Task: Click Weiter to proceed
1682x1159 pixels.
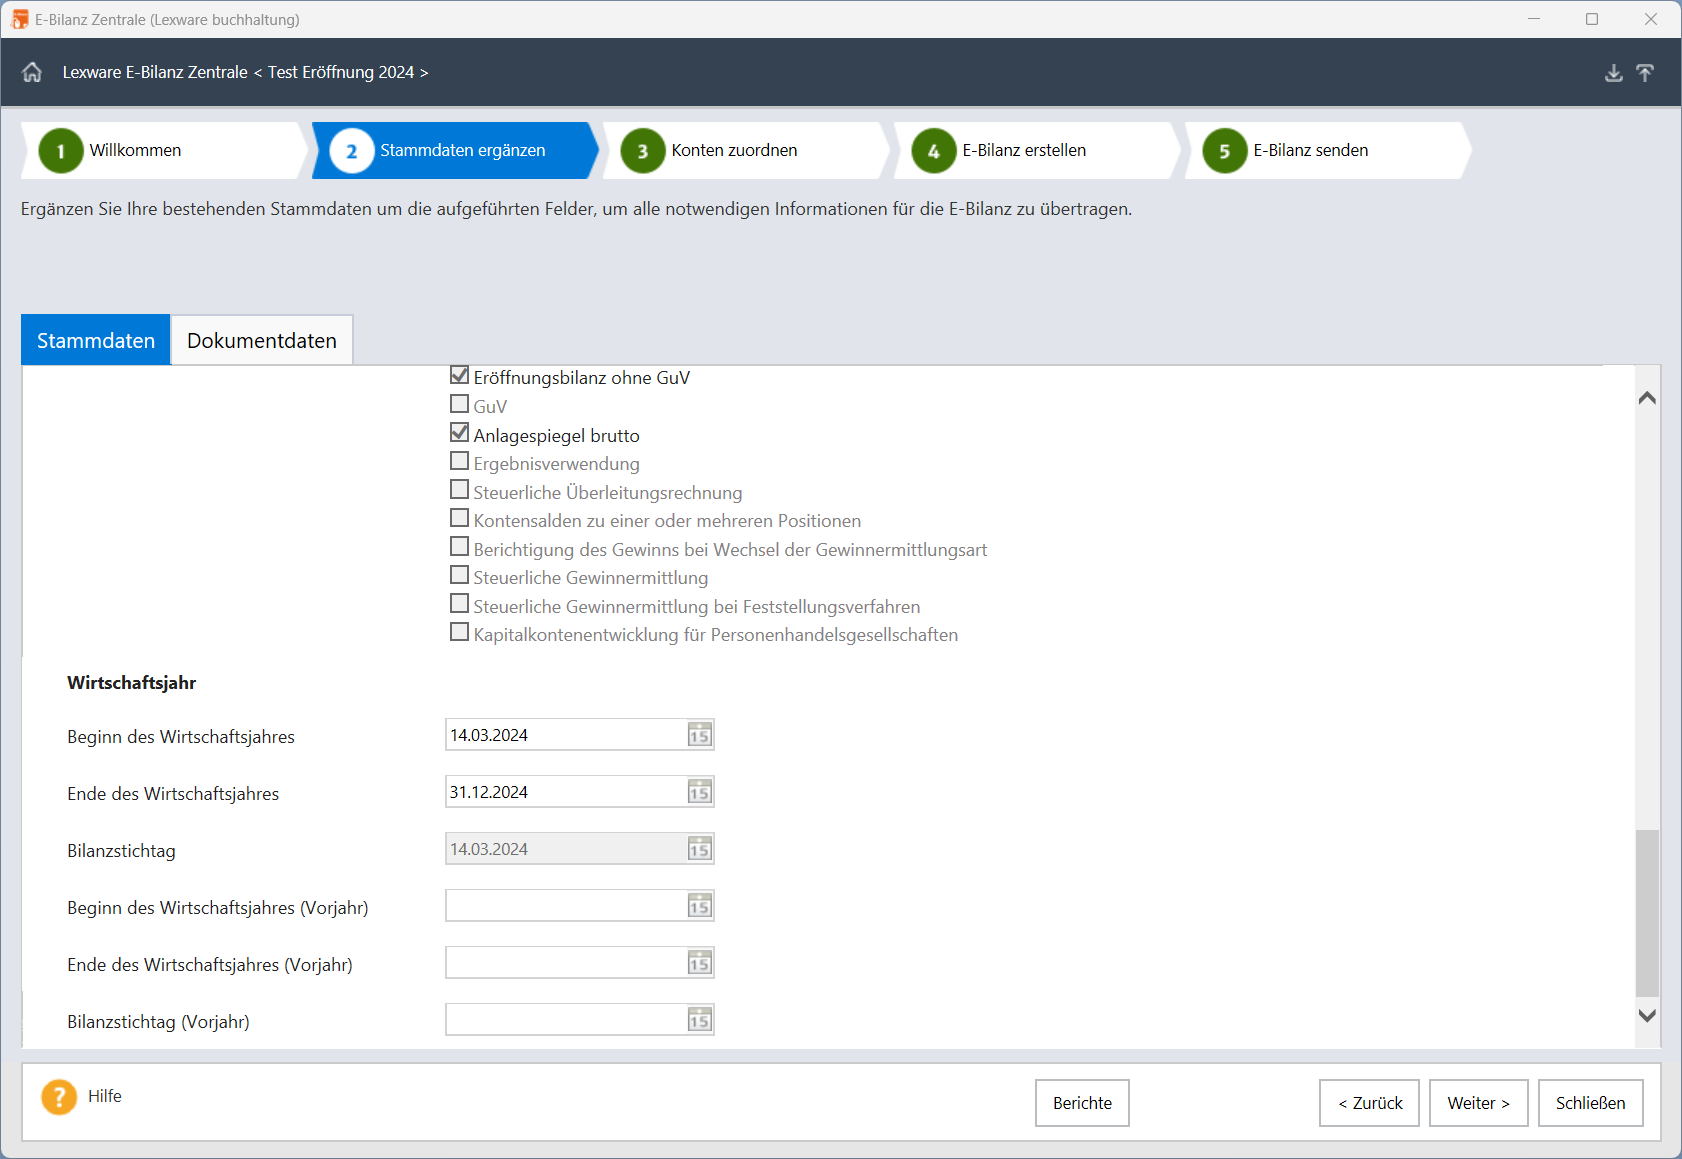Action: (1479, 1103)
